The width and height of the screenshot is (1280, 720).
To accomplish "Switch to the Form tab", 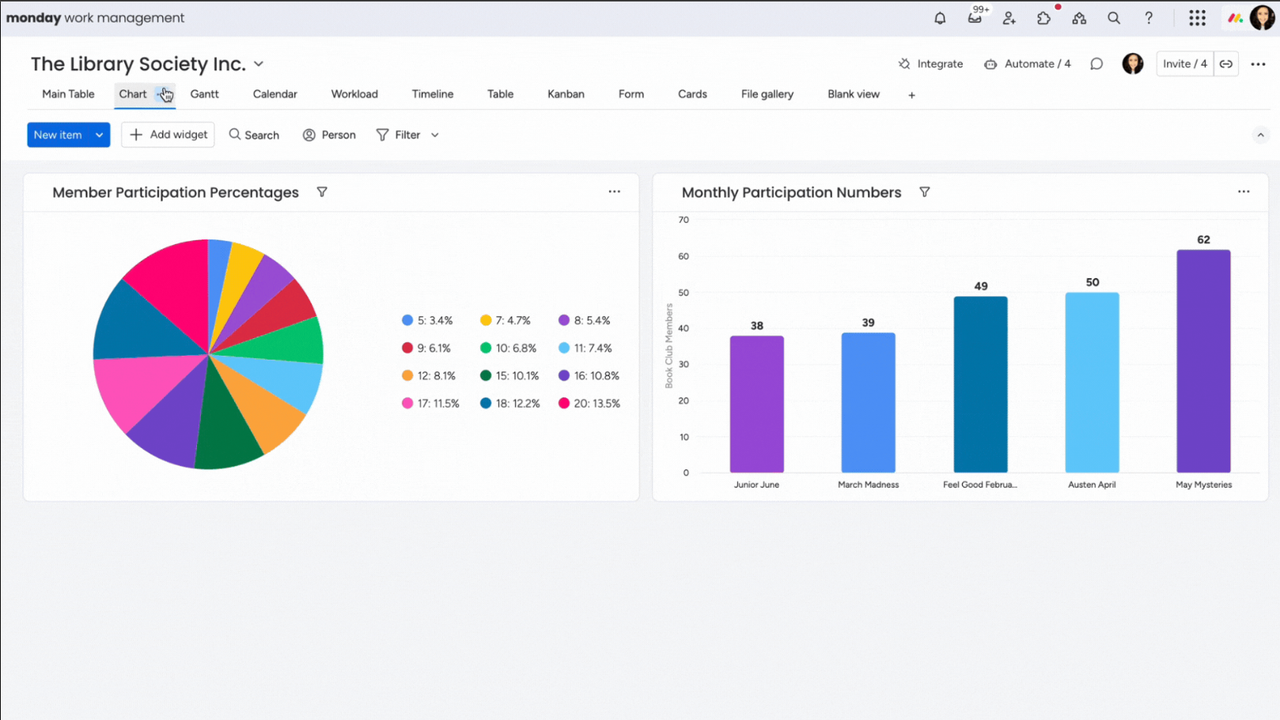I will 631,94.
